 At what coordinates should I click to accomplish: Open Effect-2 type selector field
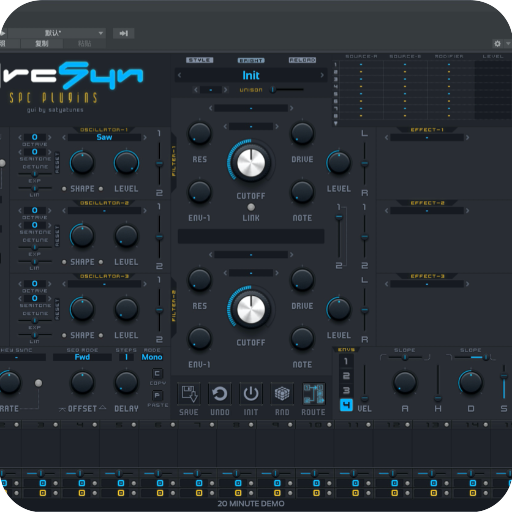(x=427, y=211)
